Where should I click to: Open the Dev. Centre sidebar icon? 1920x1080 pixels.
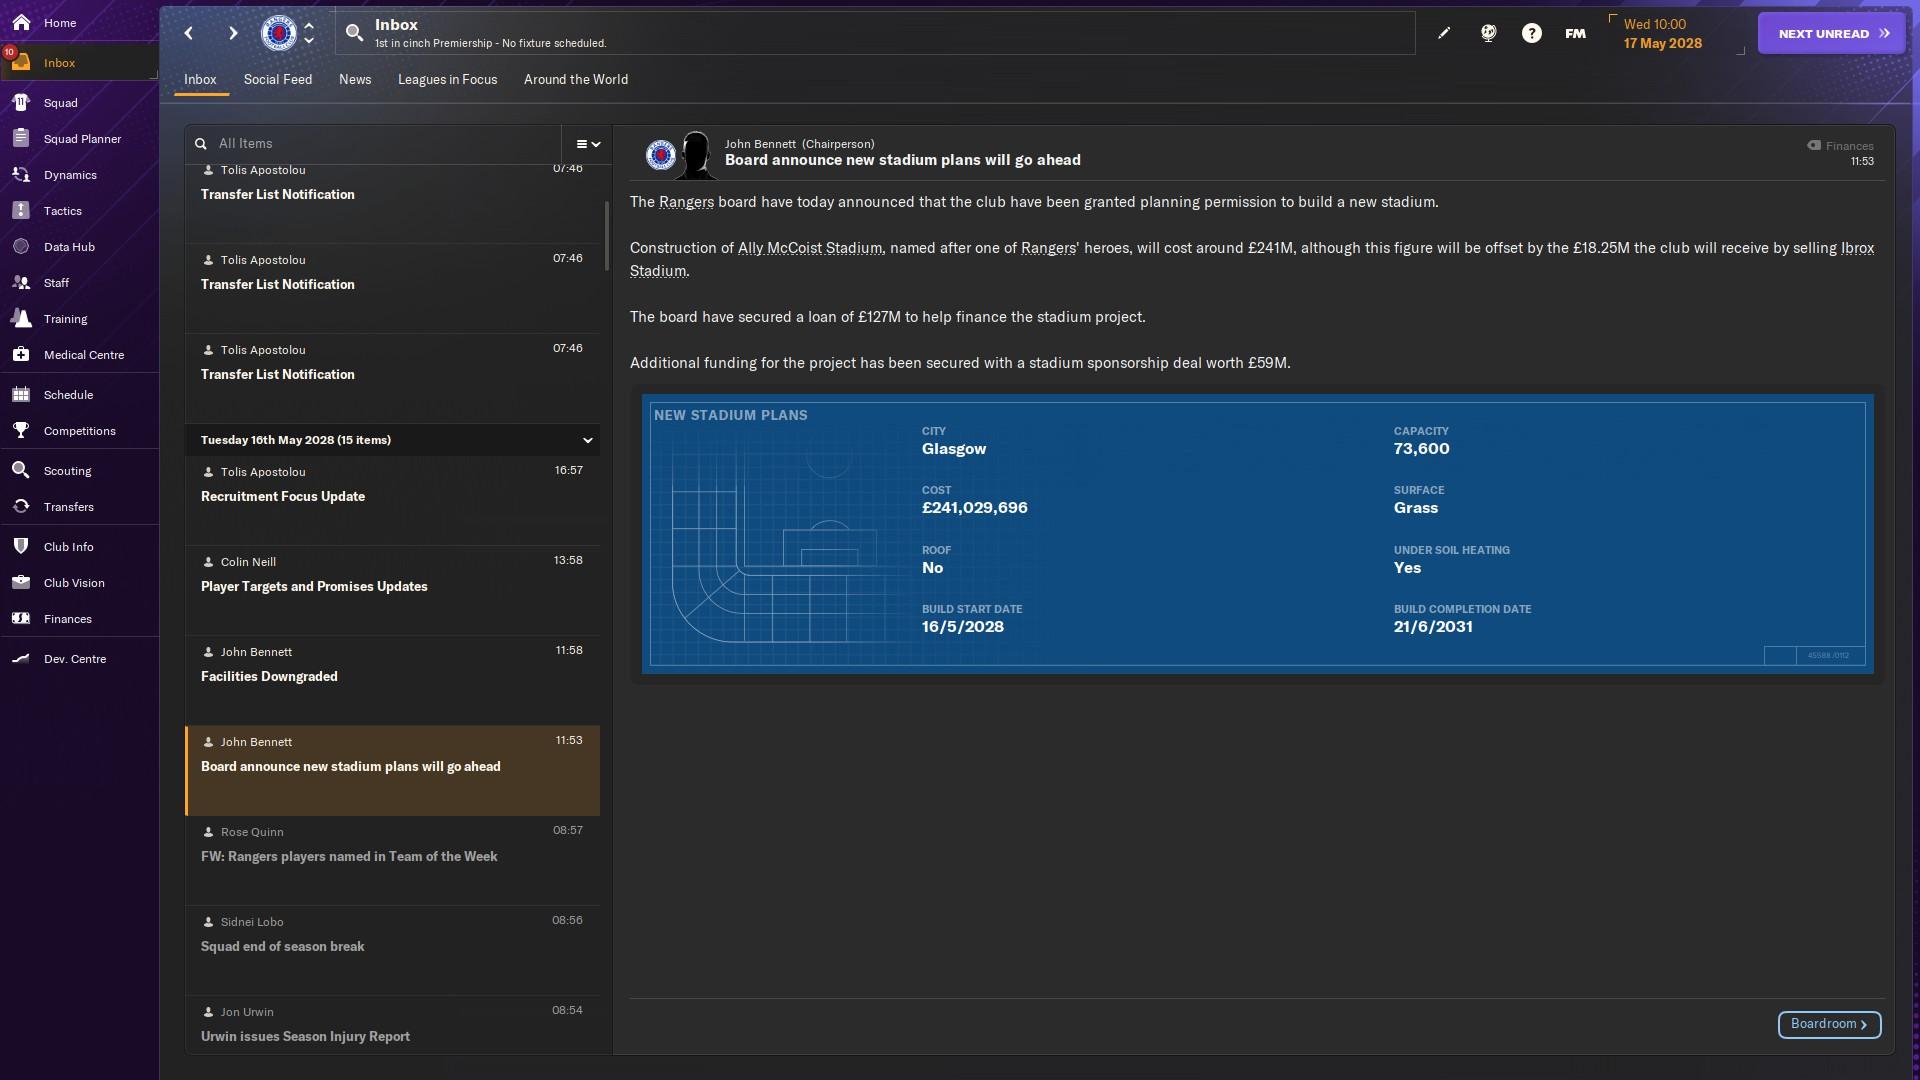click(21, 658)
